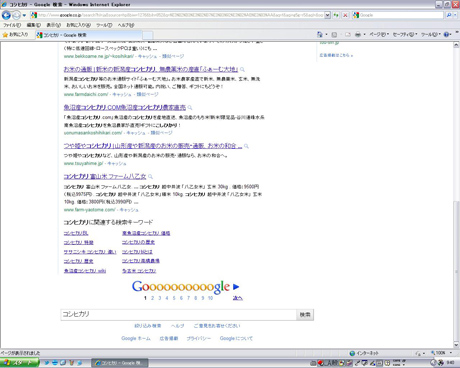Open コシヒカリ 富山米 ファーム八乙女 result
Viewport: 460px width, 368px height.
[x=105, y=176]
